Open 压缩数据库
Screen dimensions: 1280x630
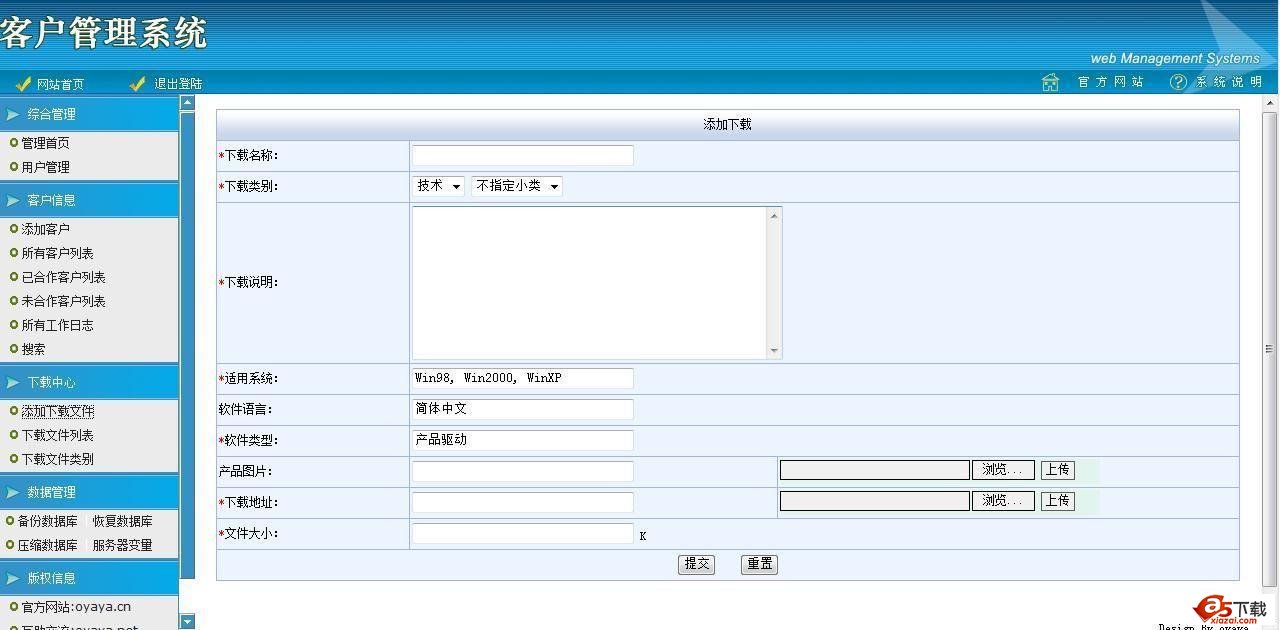click(47, 545)
